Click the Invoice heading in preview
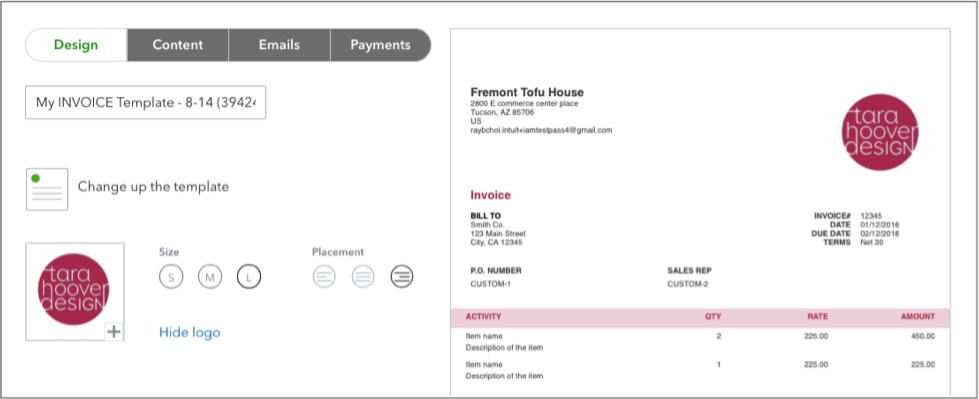Screen dimensions: 979x399 pos(490,195)
